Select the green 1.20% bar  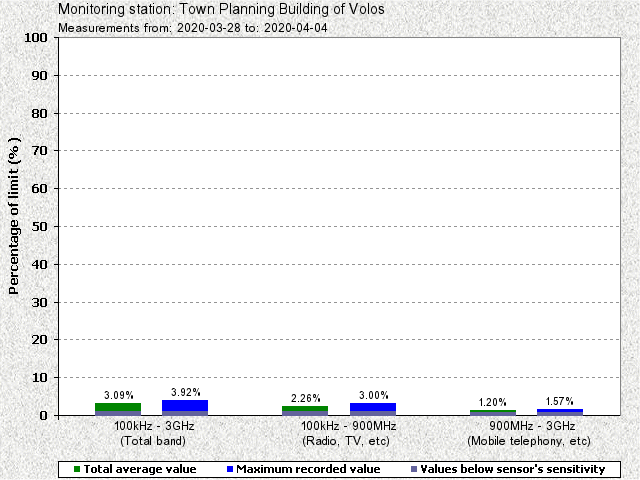pos(493,413)
